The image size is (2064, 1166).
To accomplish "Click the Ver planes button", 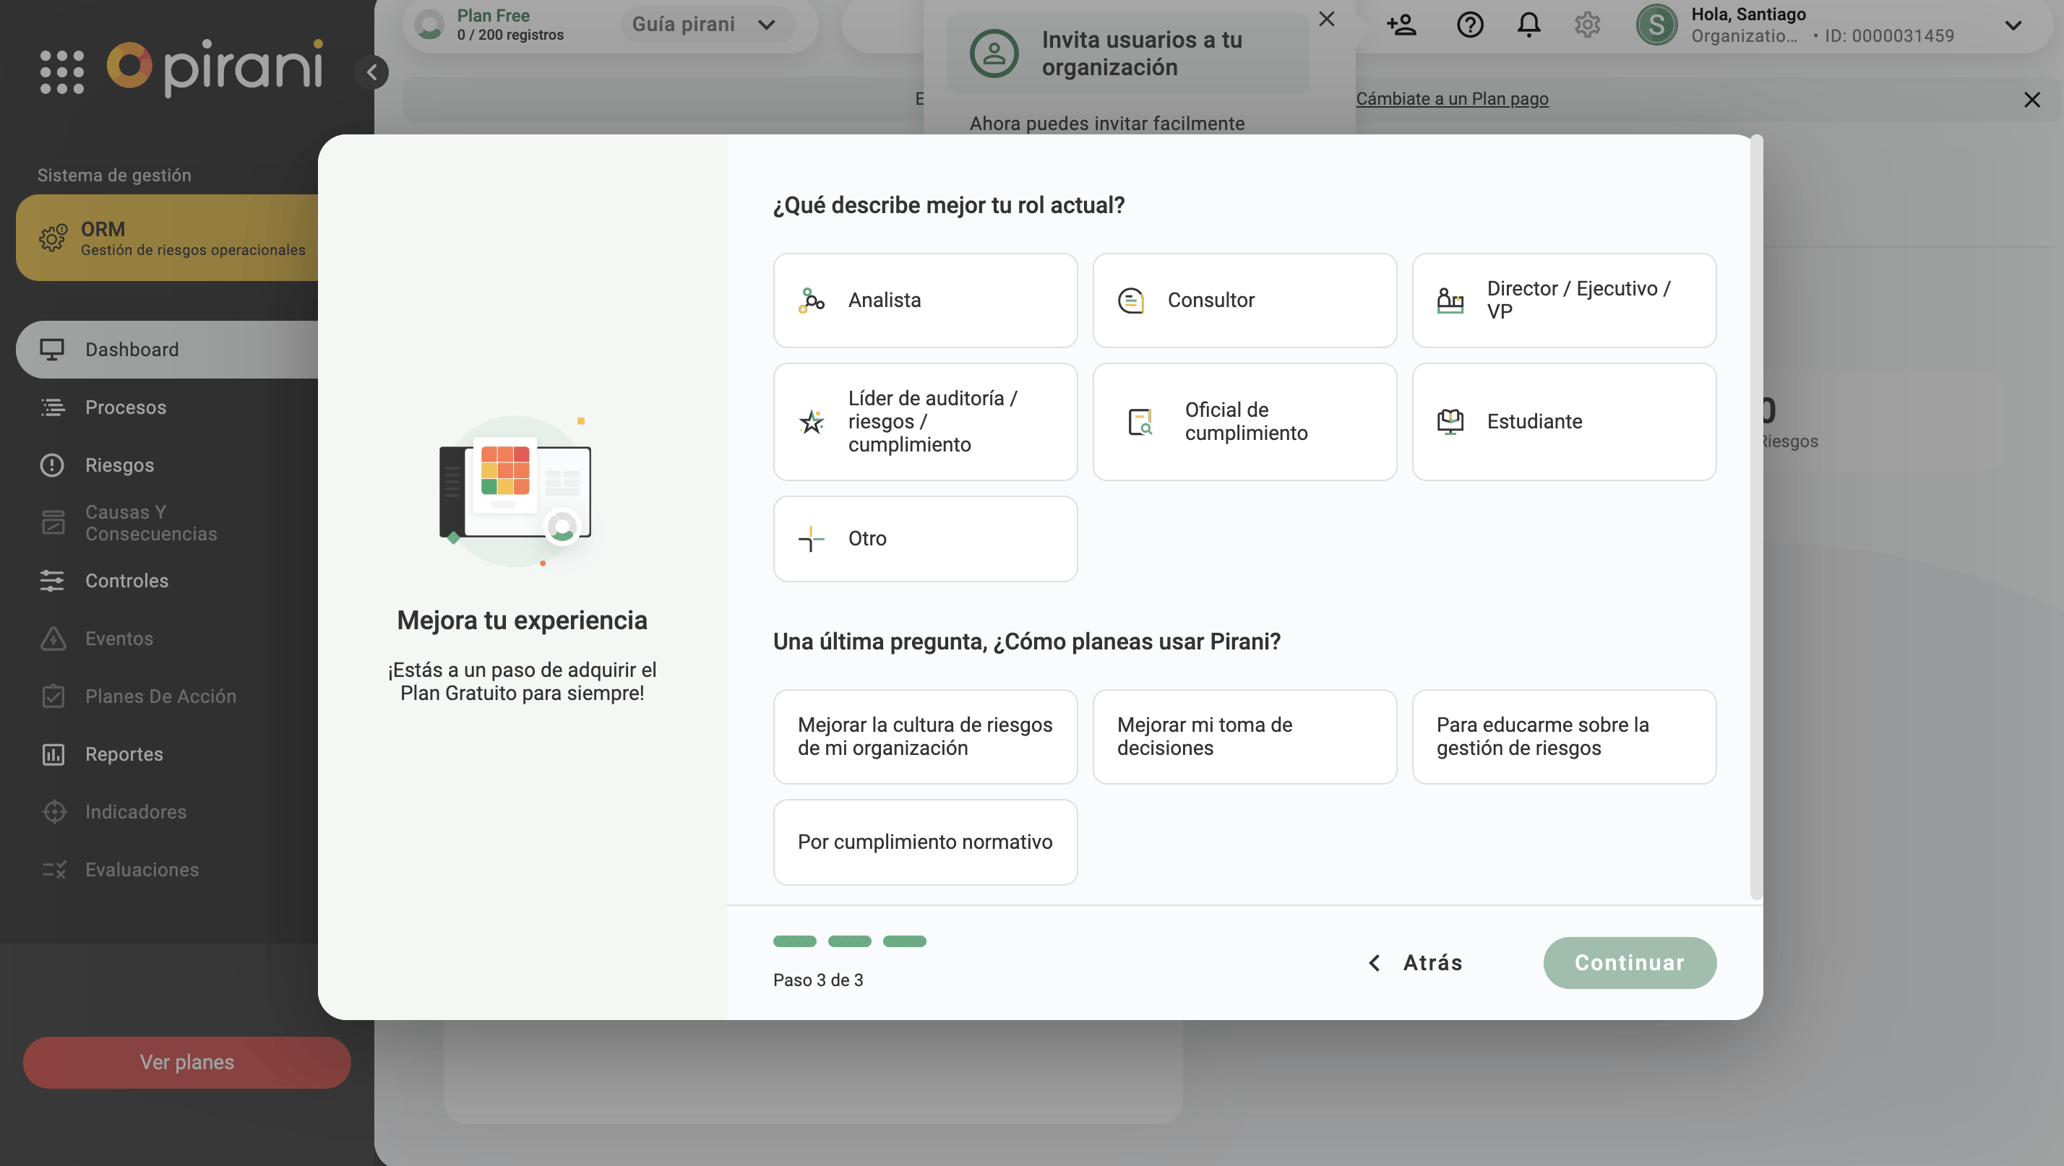I will [186, 1062].
